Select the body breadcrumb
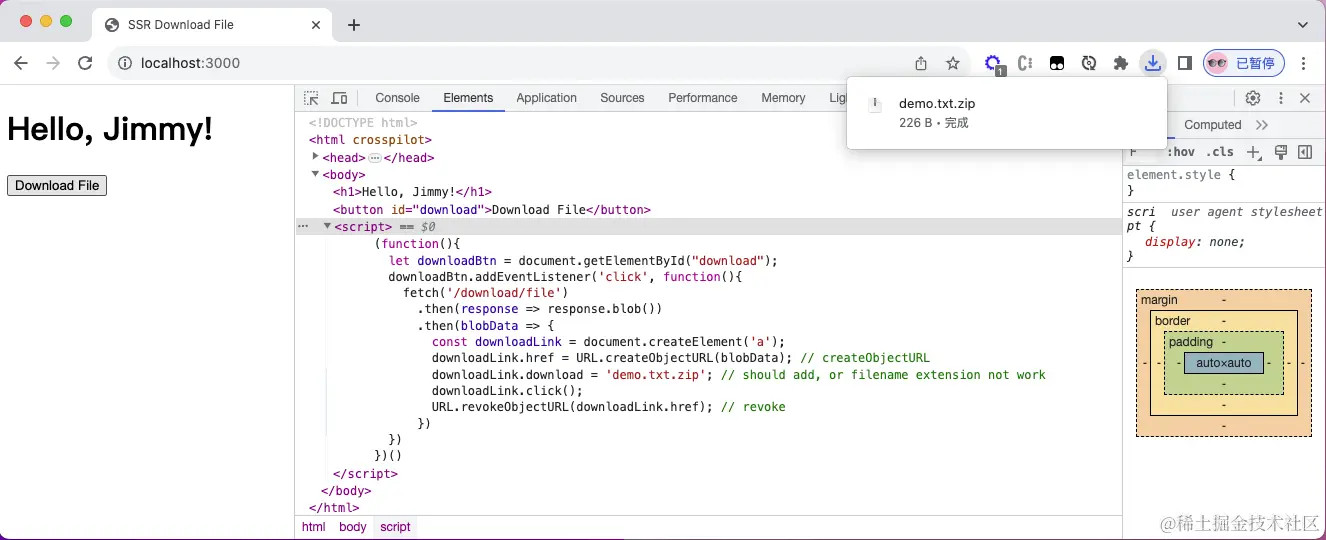Image resolution: width=1326 pixels, height=540 pixels. pyautogui.click(x=353, y=527)
